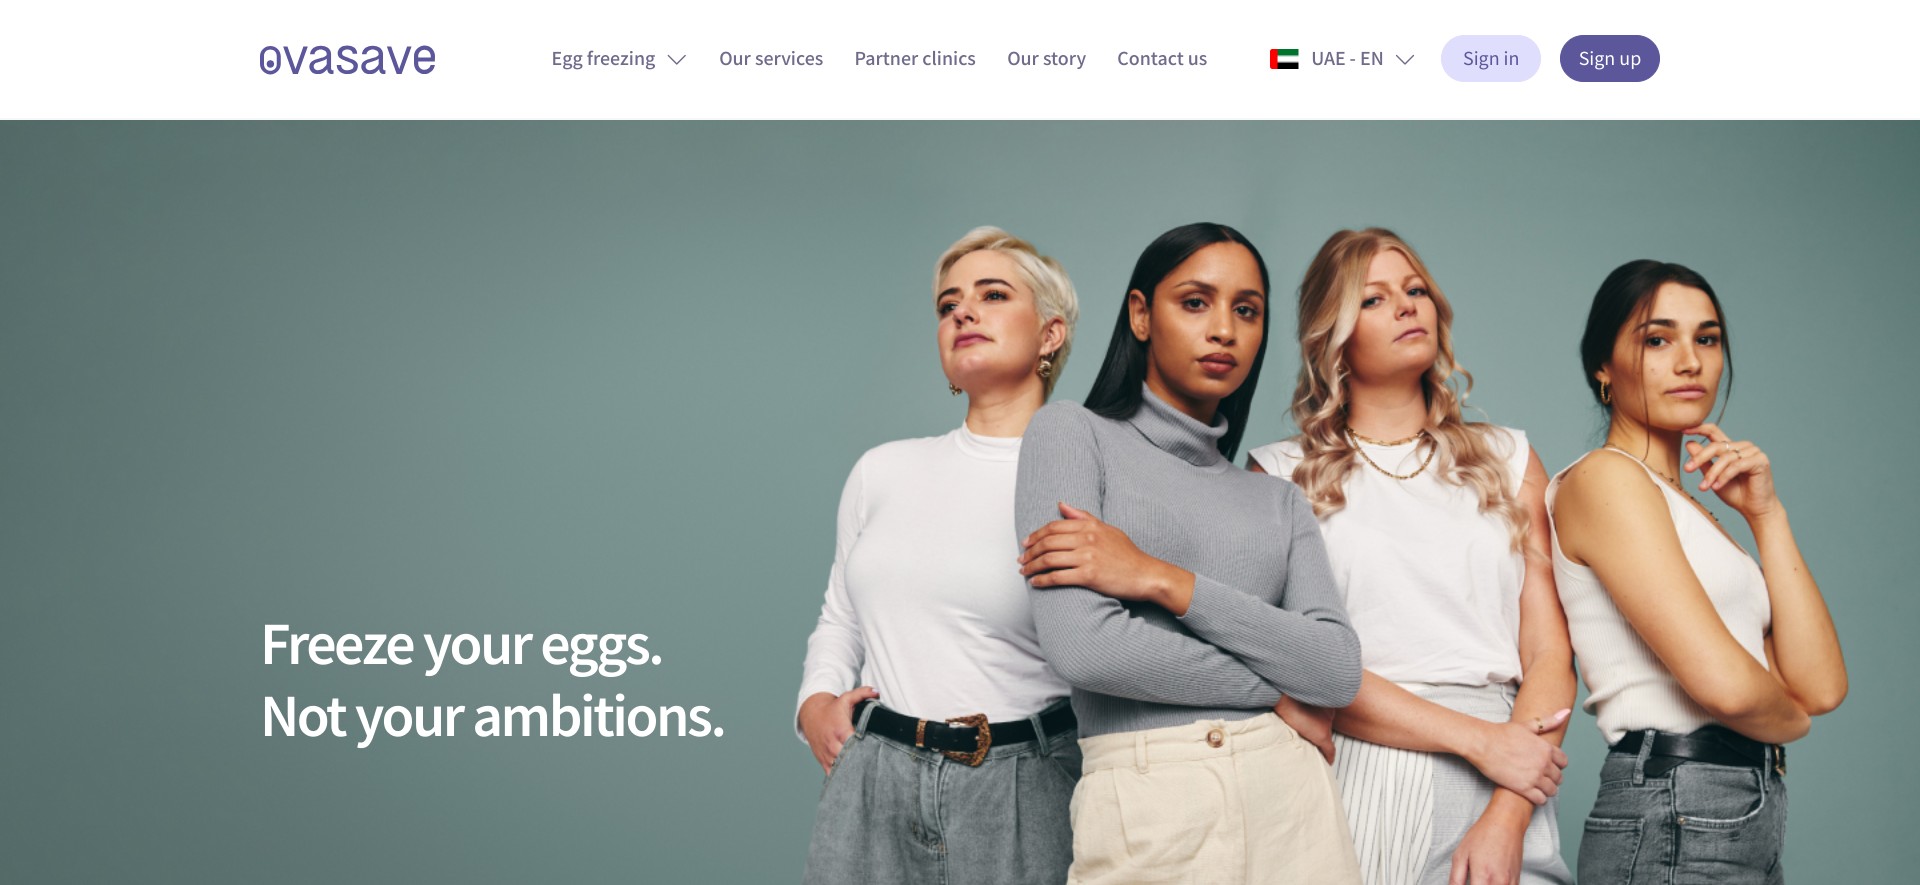1920x885 pixels.
Task: Click the egg-shaped 'o' in ovasave logo
Action: [269, 61]
